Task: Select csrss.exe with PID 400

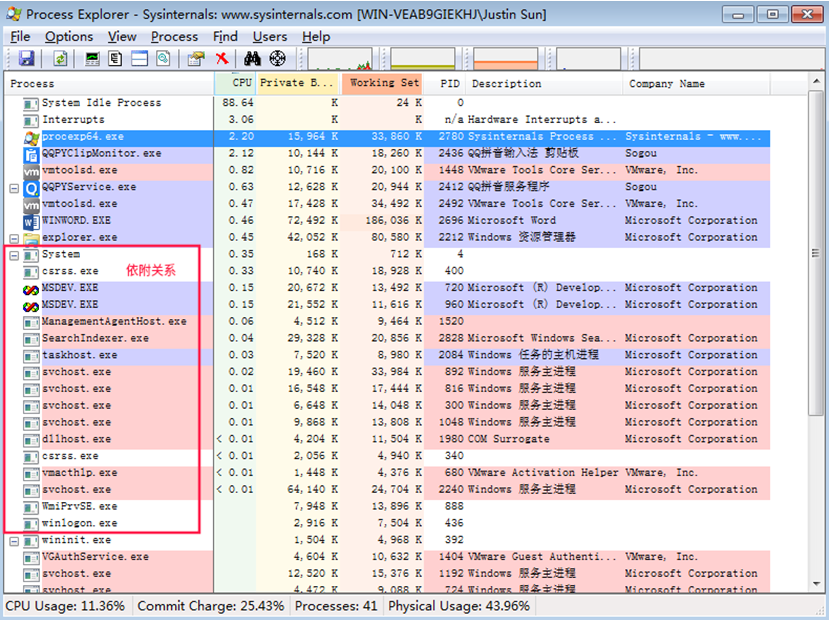Action: pyautogui.click(x=387, y=271)
